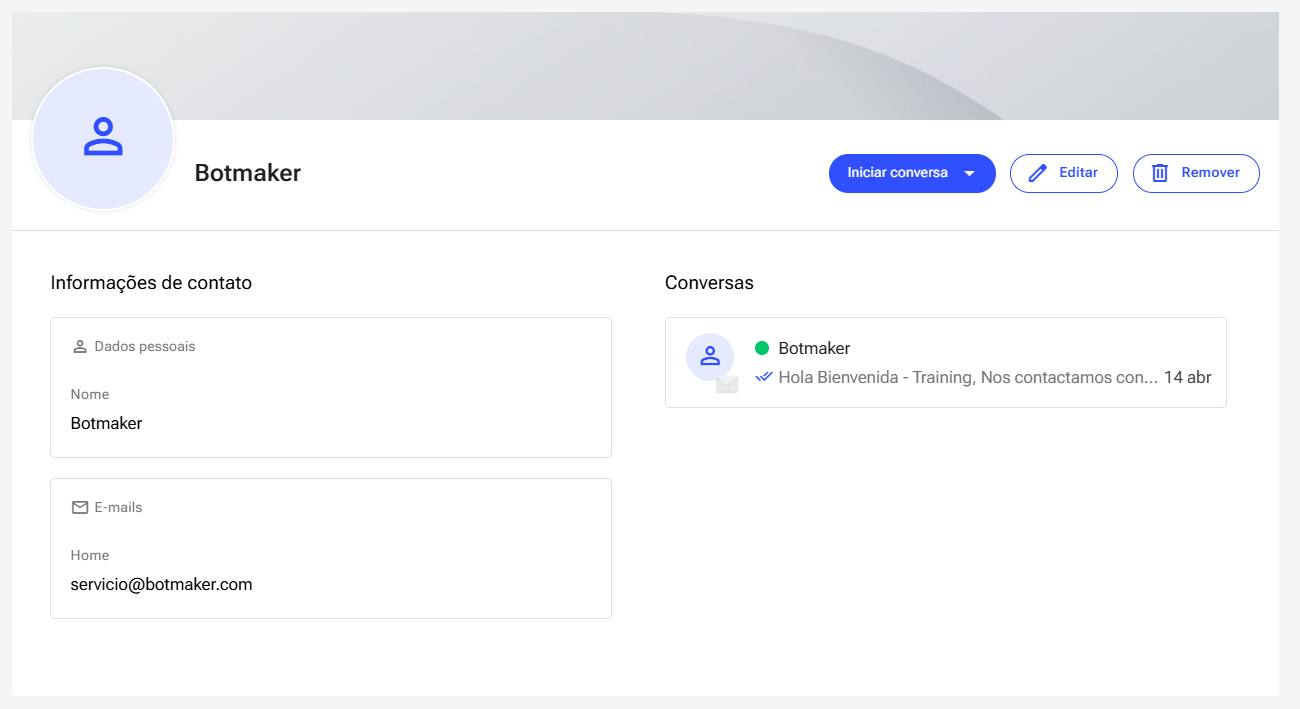Click the conversation avatar icon in Conversas
This screenshot has height=709, width=1300.
pyautogui.click(x=710, y=356)
